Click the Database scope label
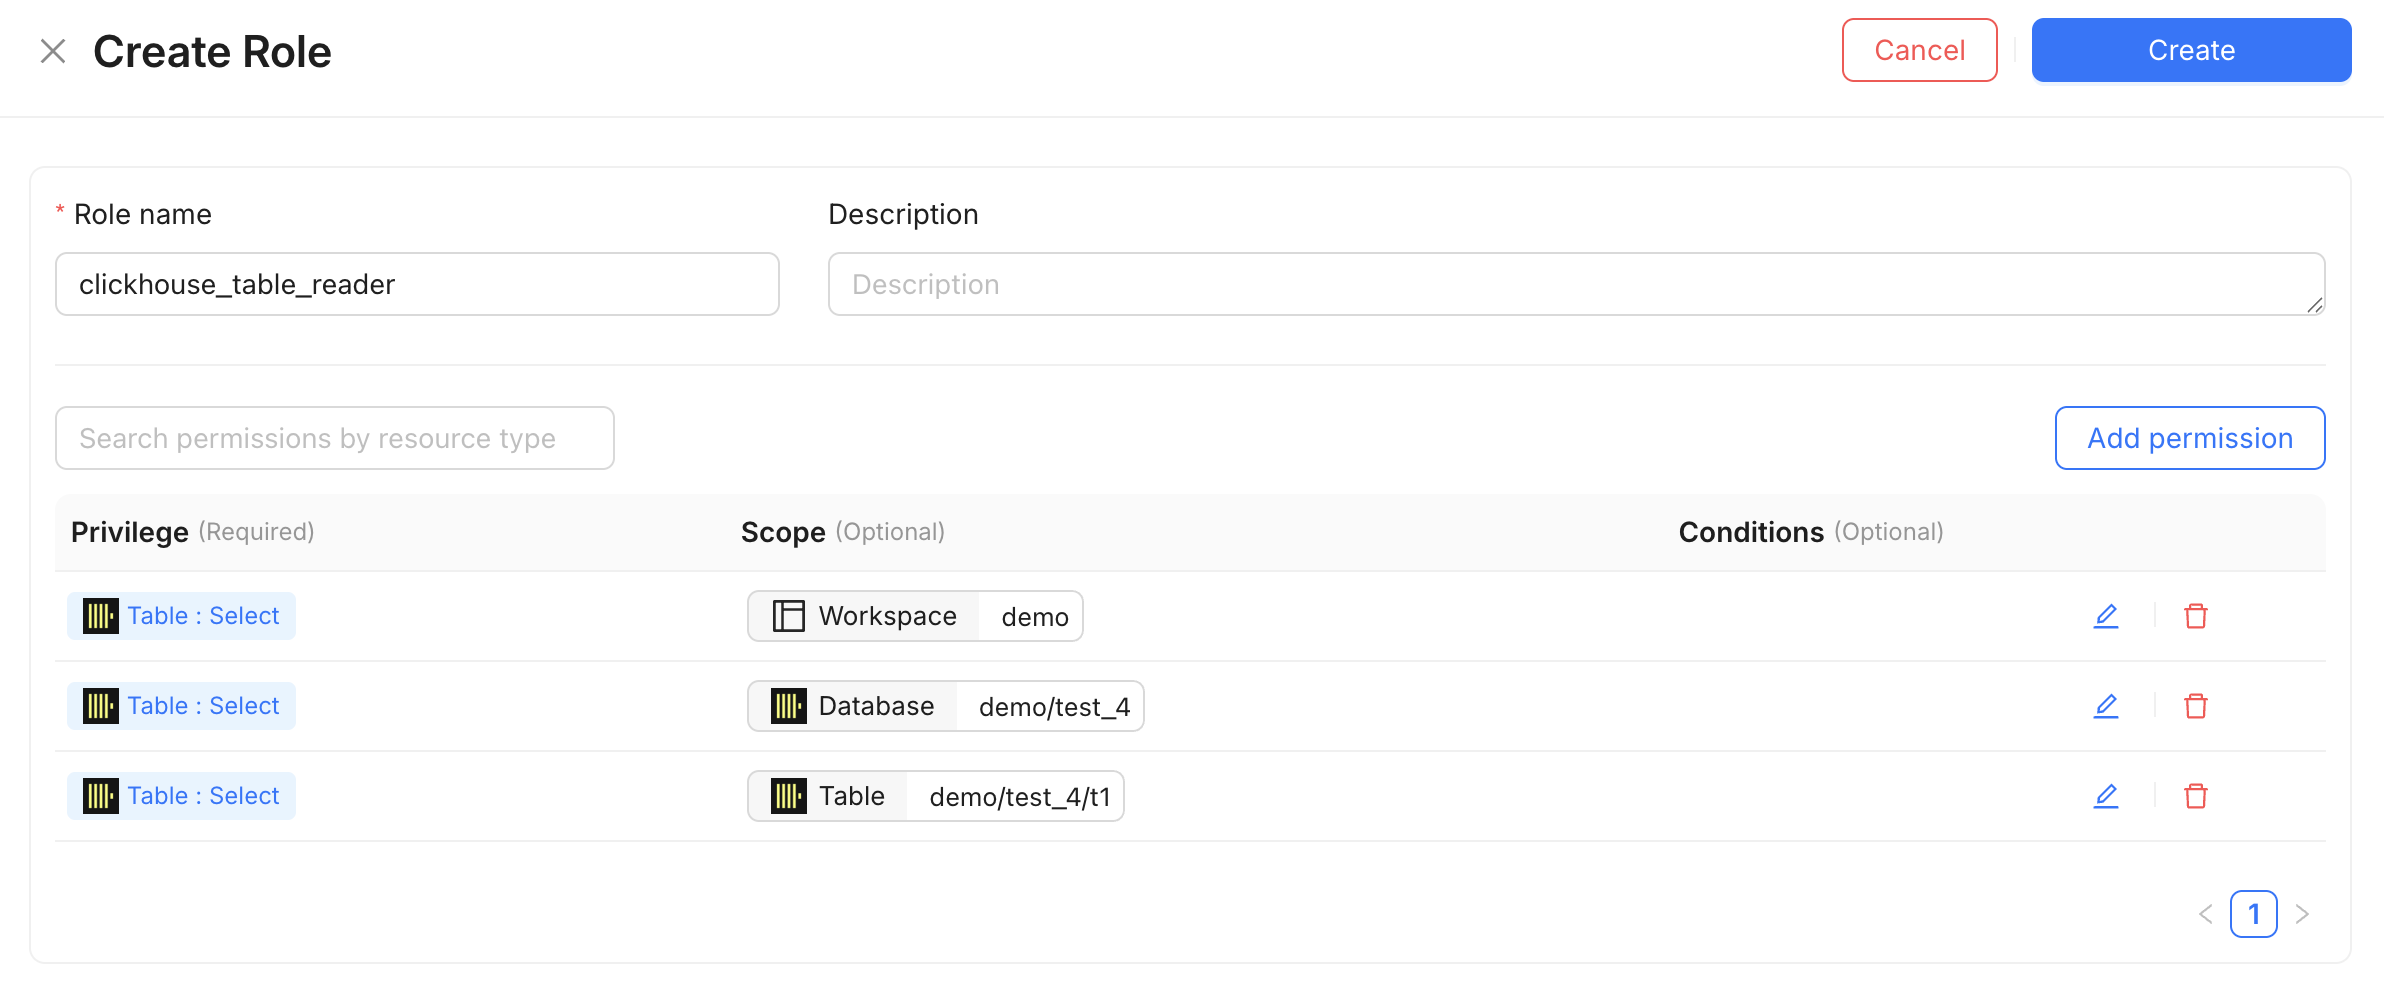Viewport: 2384px width, 998px height. (876, 706)
